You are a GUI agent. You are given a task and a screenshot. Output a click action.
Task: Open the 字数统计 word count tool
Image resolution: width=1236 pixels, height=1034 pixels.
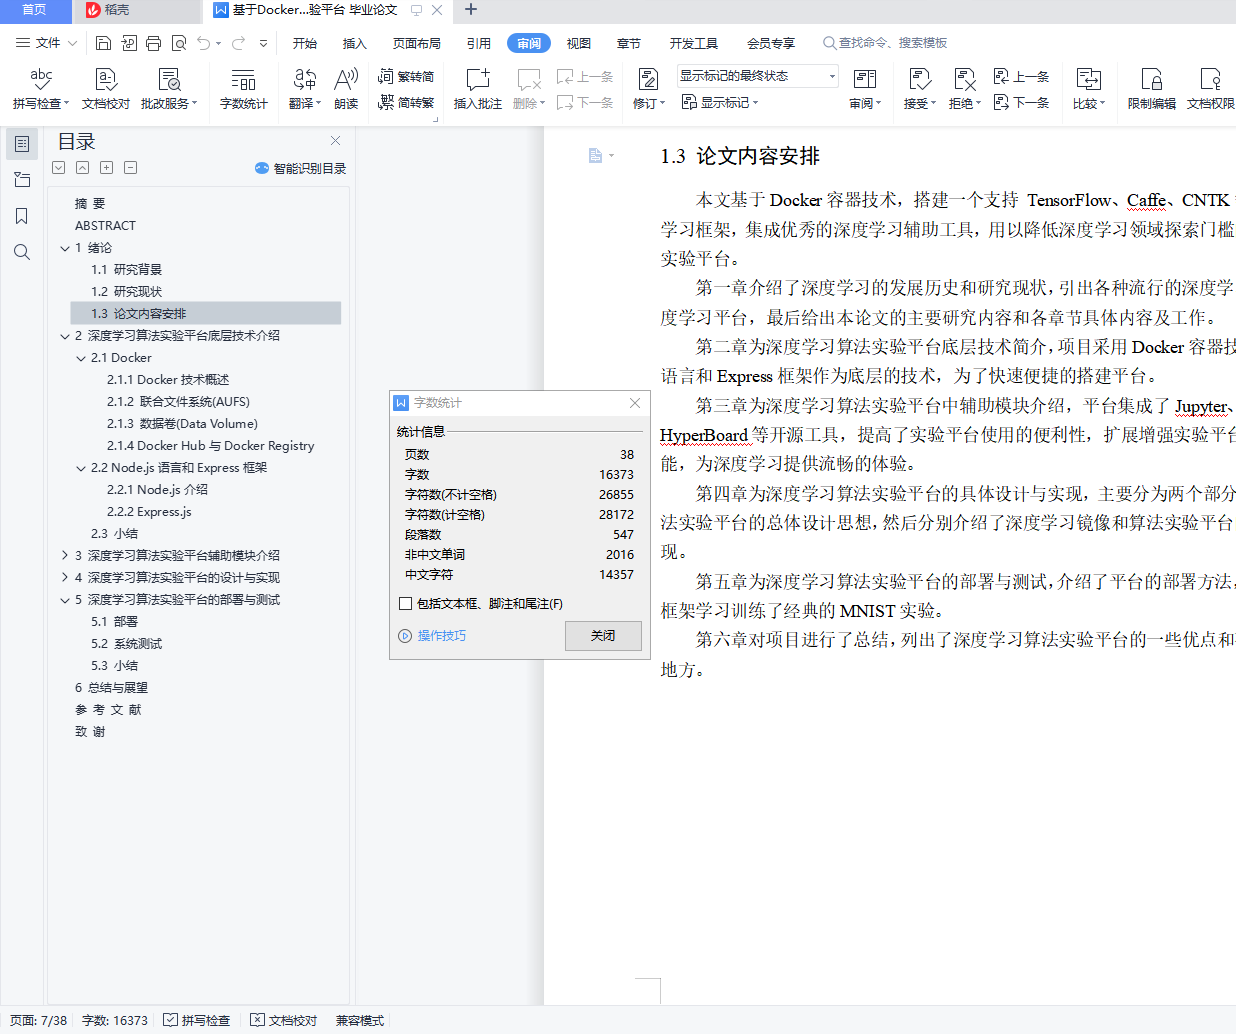[x=244, y=88]
